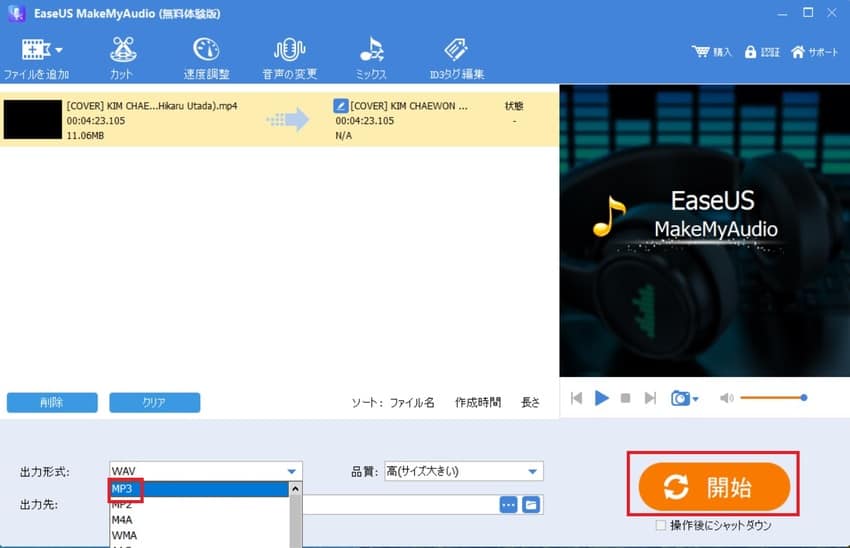Open the ミックス mix tool

click(371, 59)
